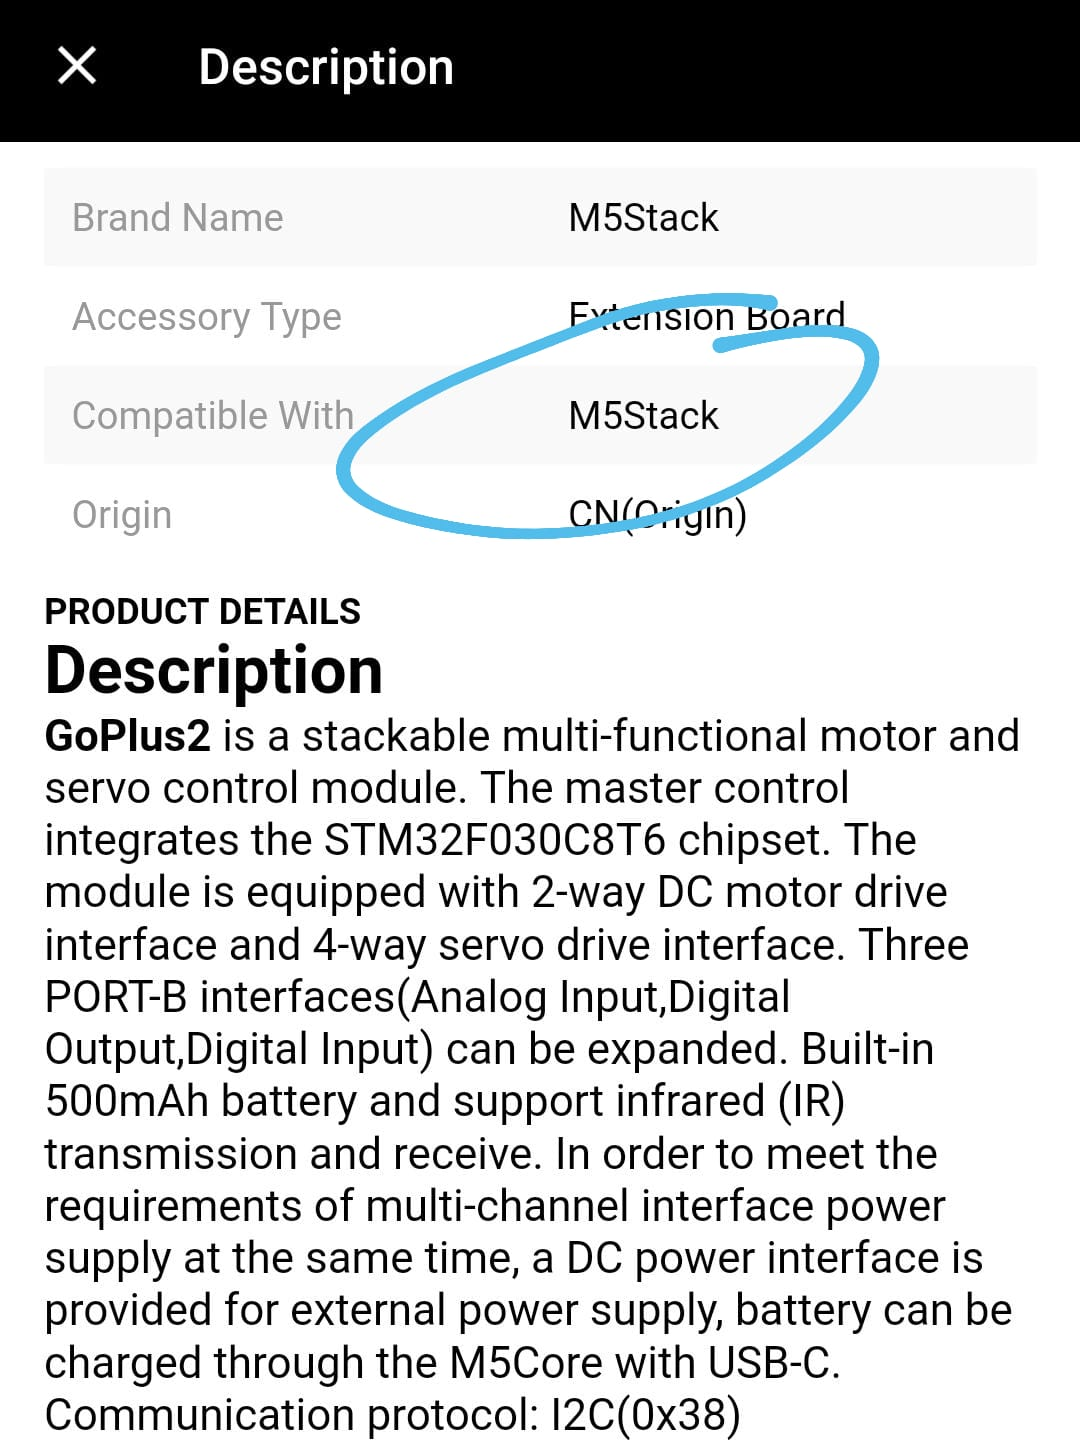This screenshot has width=1080, height=1446.
Task: Click the STM32F030C8T6 chipset text
Action: (x=495, y=840)
